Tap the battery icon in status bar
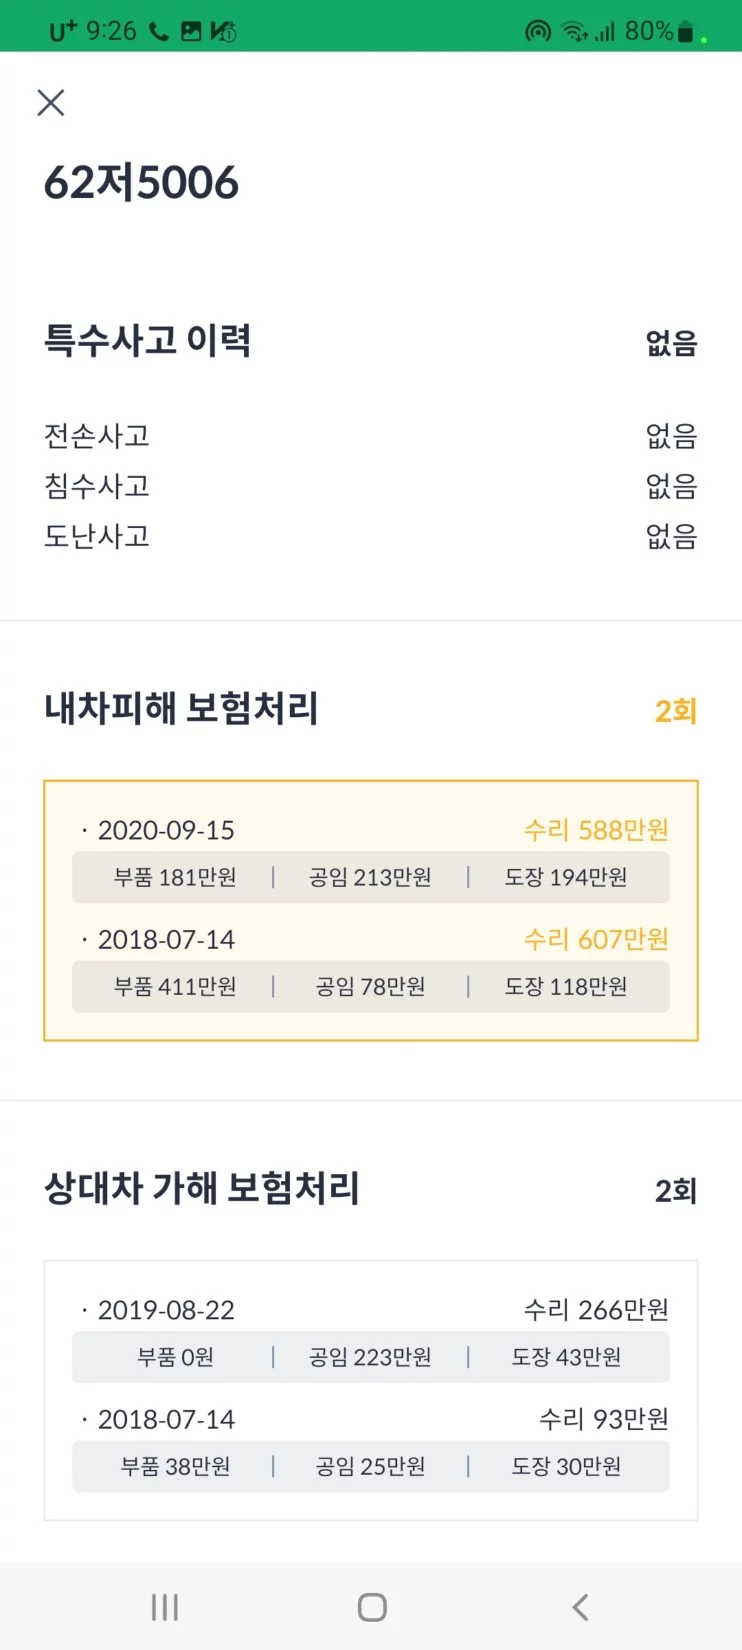Viewport: 742px width, 1650px height. 685,32
